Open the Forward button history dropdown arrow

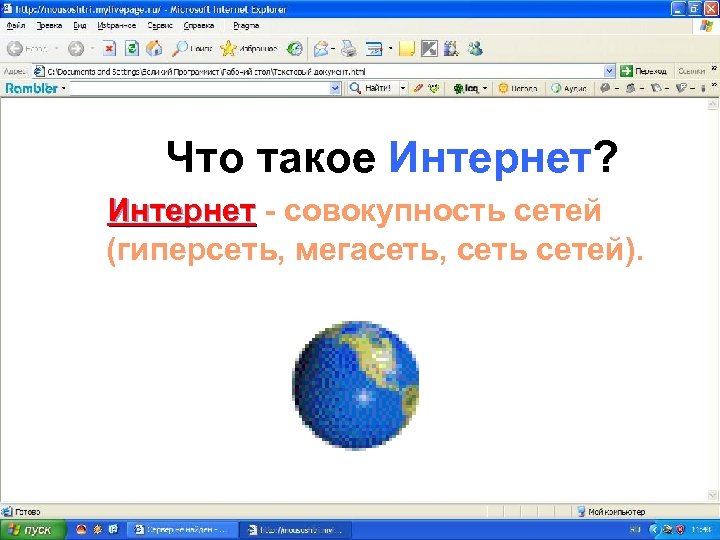pos(92,48)
